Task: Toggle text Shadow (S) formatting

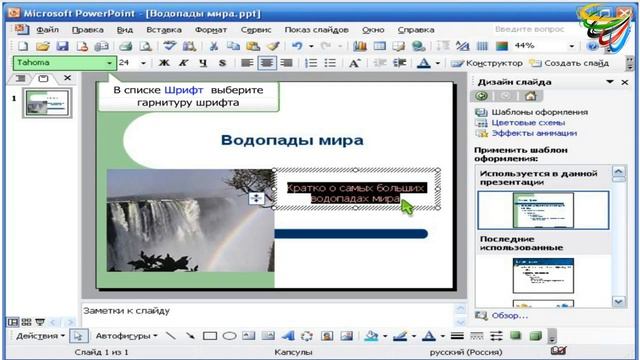Action: pyautogui.click(x=222, y=63)
